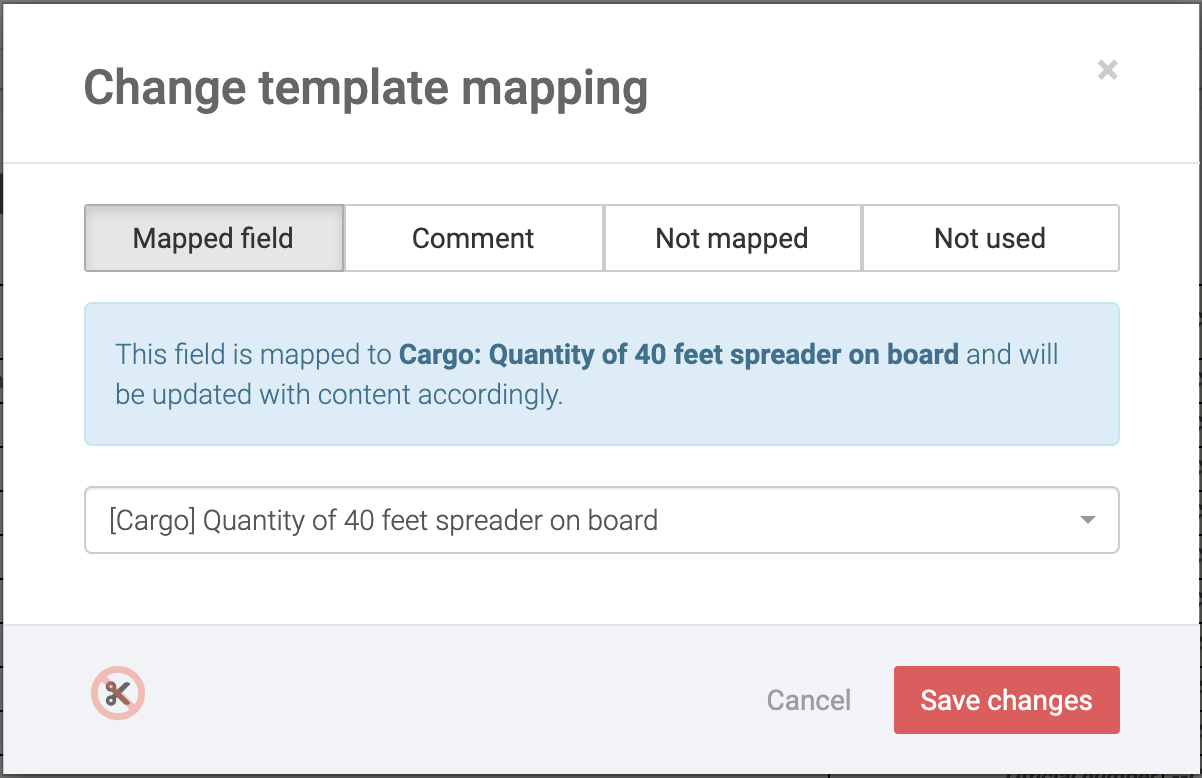1202x778 pixels.
Task: Dismiss dialog using the X icon
Action: pyautogui.click(x=1107, y=70)
